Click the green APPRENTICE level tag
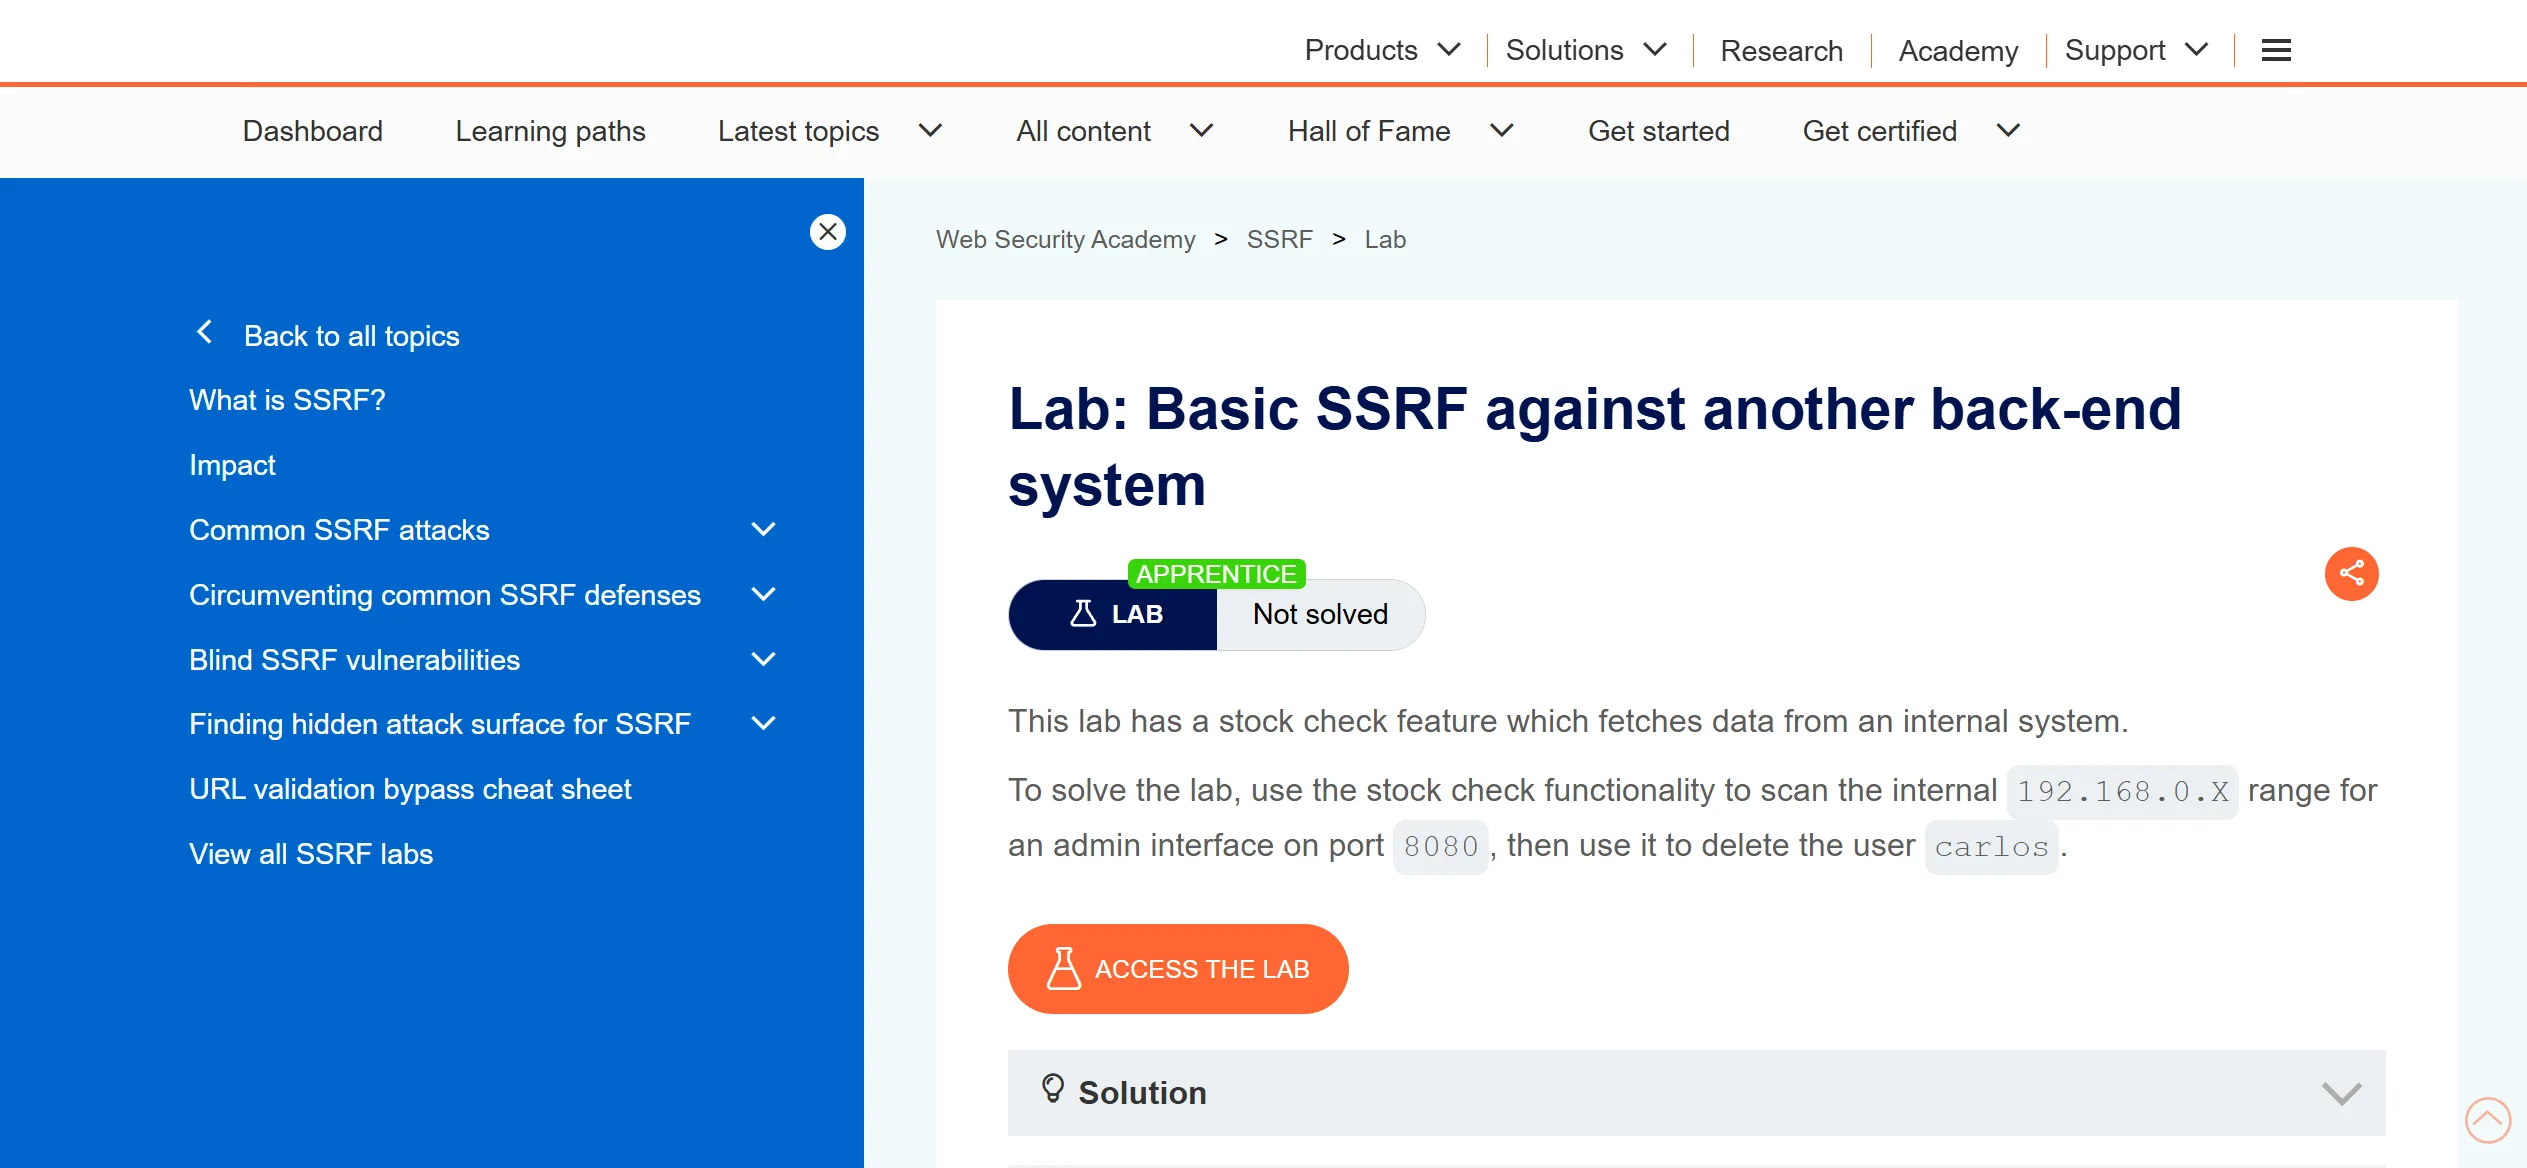The width and height of the screenshot is (2527, 1168). pos(1216,574)
